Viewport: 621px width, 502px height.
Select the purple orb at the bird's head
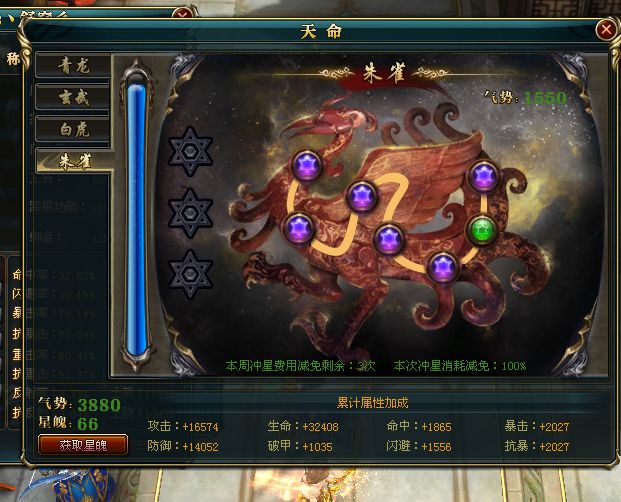(307, 165)
